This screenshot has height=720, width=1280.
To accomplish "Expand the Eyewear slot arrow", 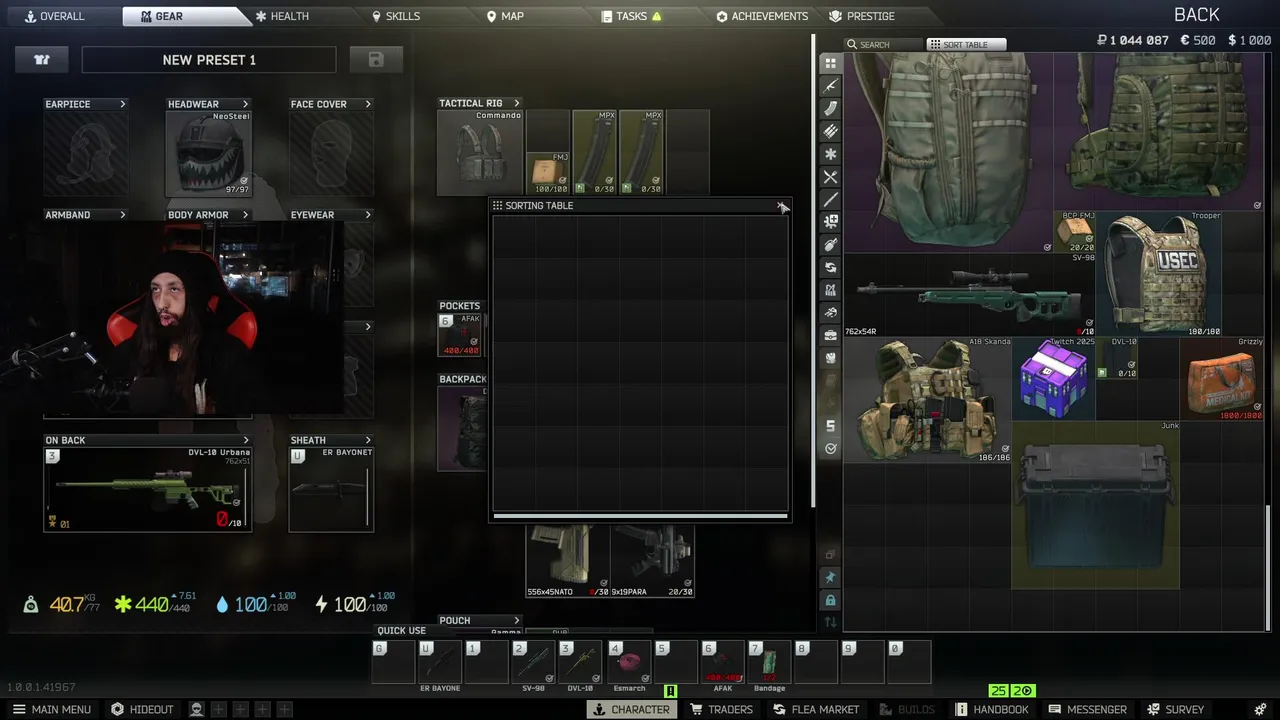I will pos(368,215).
